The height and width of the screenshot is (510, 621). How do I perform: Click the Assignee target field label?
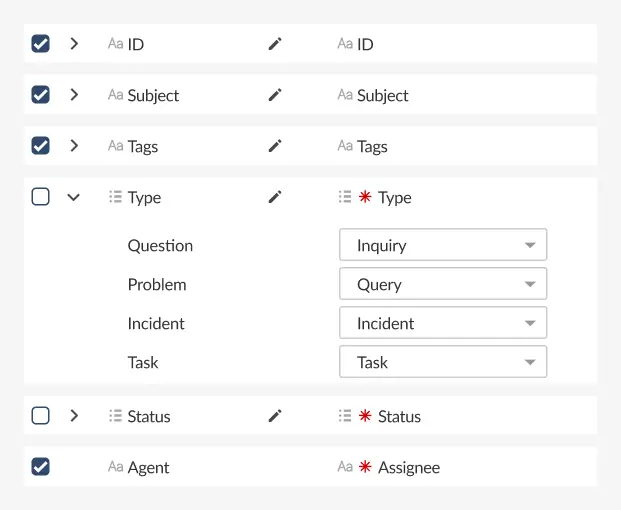[408, 467]
